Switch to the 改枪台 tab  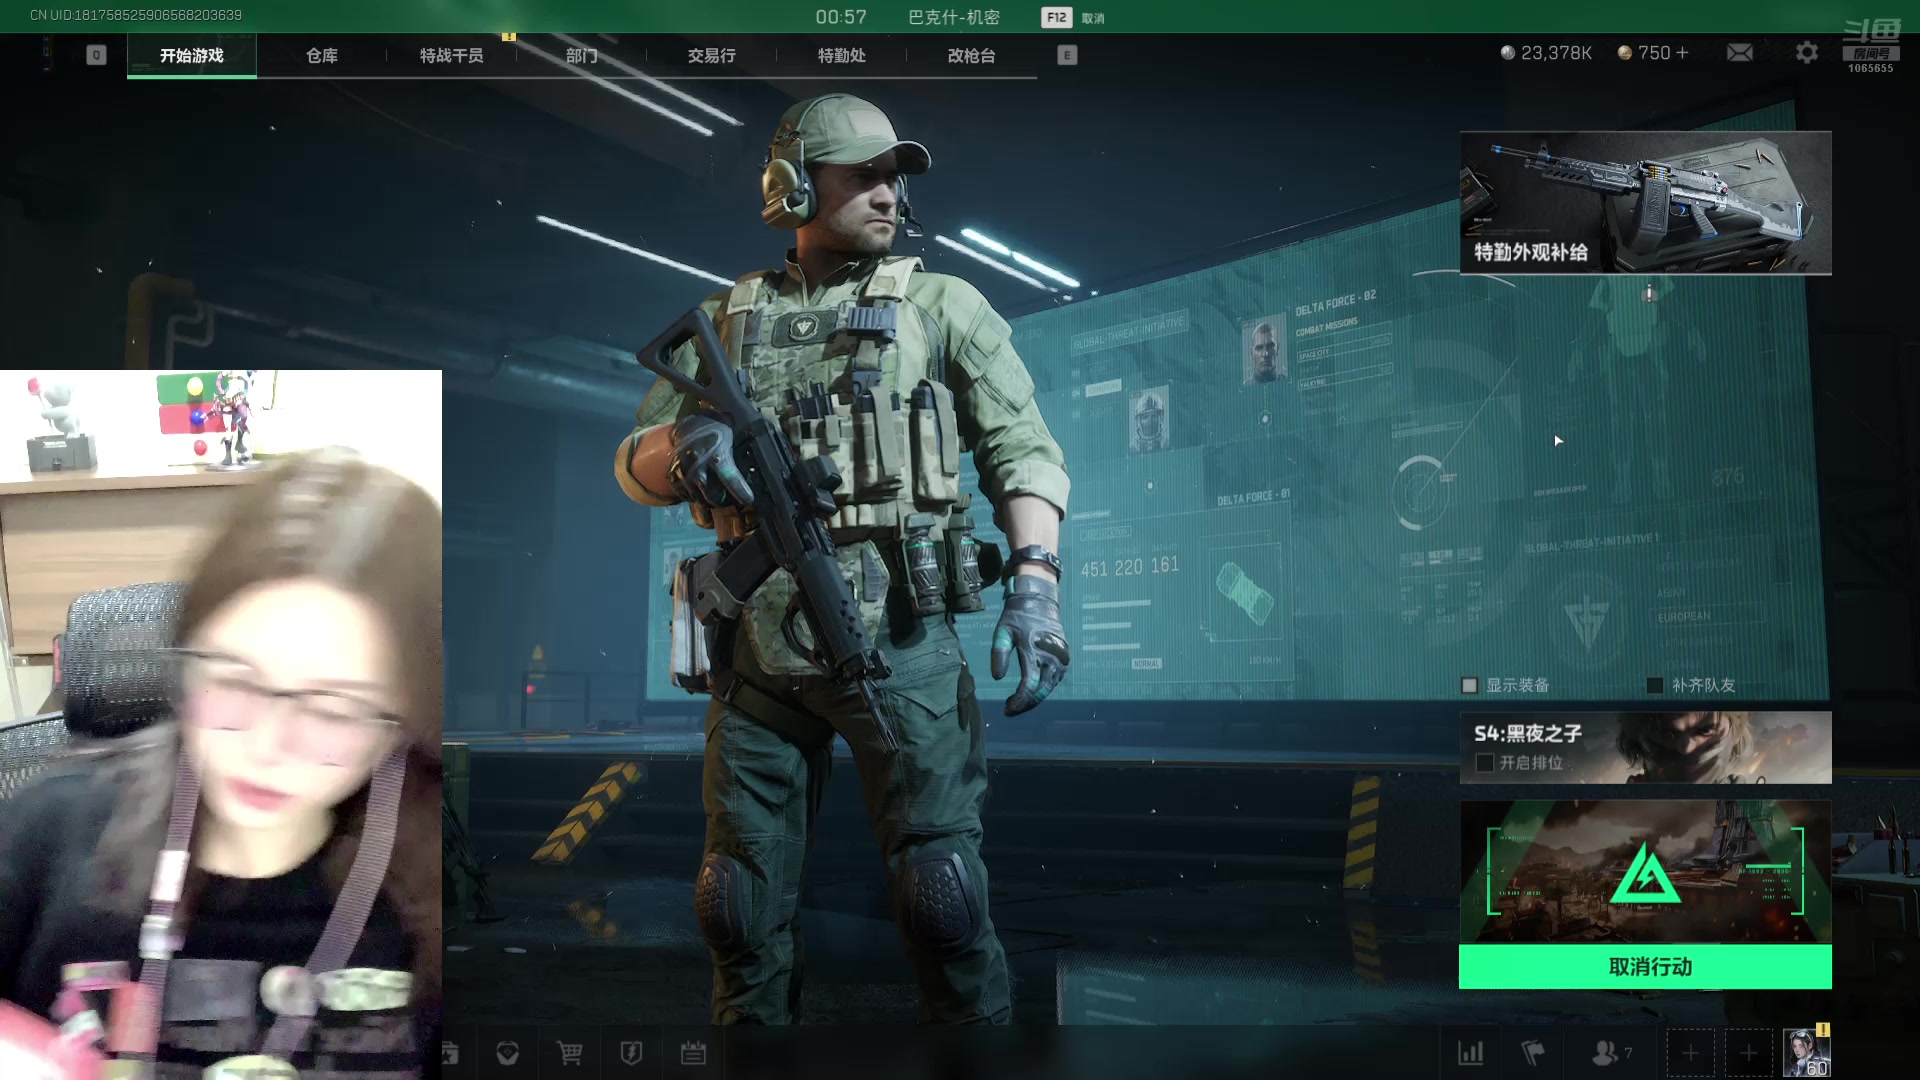[972, 56]
